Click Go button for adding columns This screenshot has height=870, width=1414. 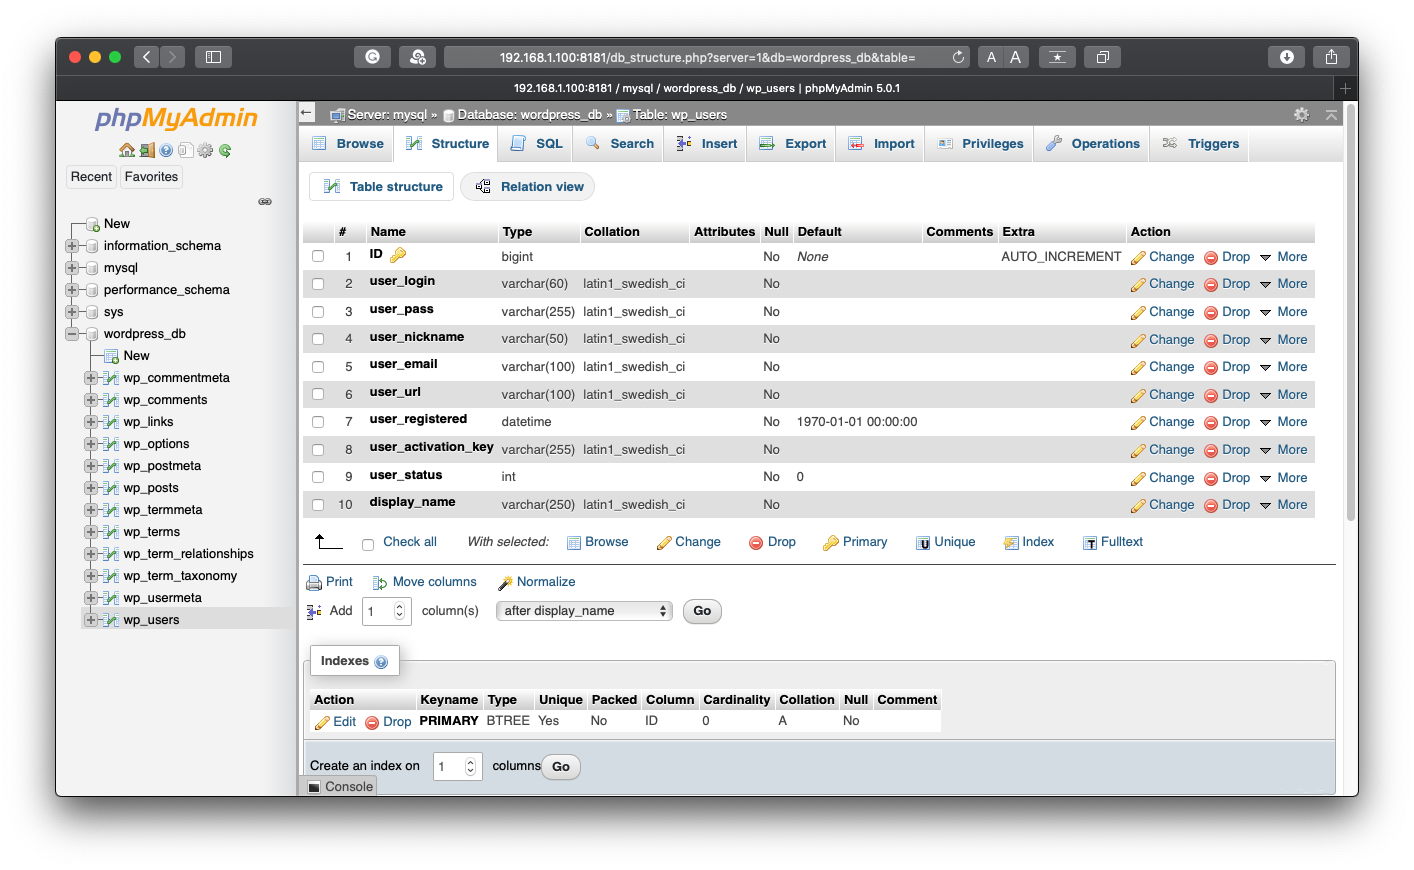coord(702,611)
